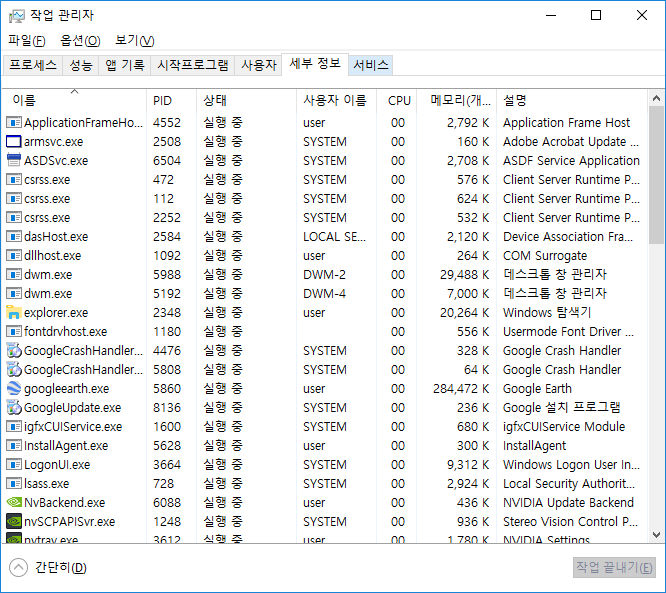This screenshot has width=666, height=593.
Task: Click the 작업 끝내기(E) button
Action: tap(614, 567)
